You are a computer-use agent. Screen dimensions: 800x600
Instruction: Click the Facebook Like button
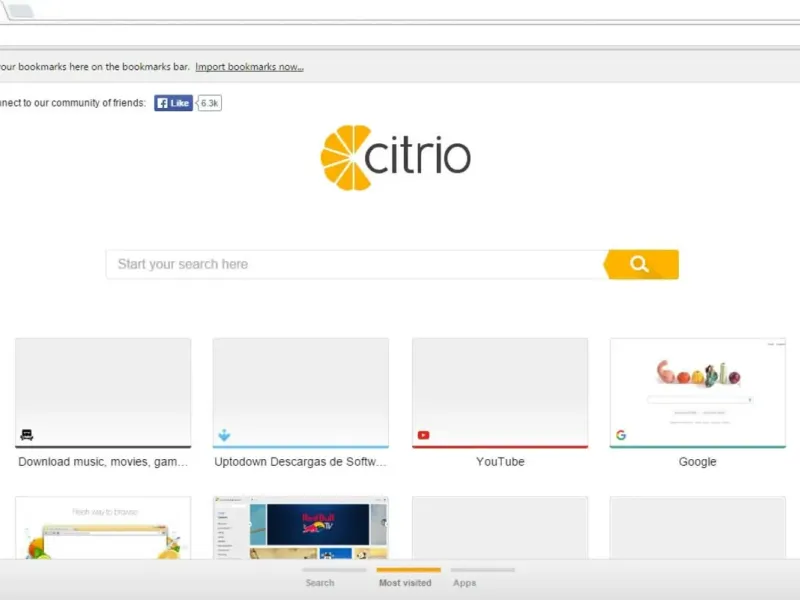173,103
